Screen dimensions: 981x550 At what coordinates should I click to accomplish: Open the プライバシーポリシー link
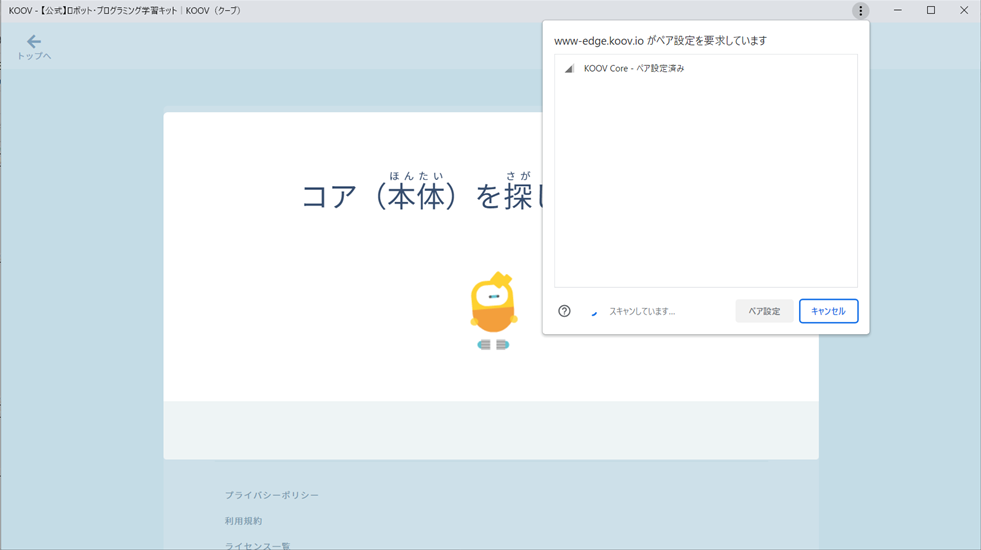272,495
